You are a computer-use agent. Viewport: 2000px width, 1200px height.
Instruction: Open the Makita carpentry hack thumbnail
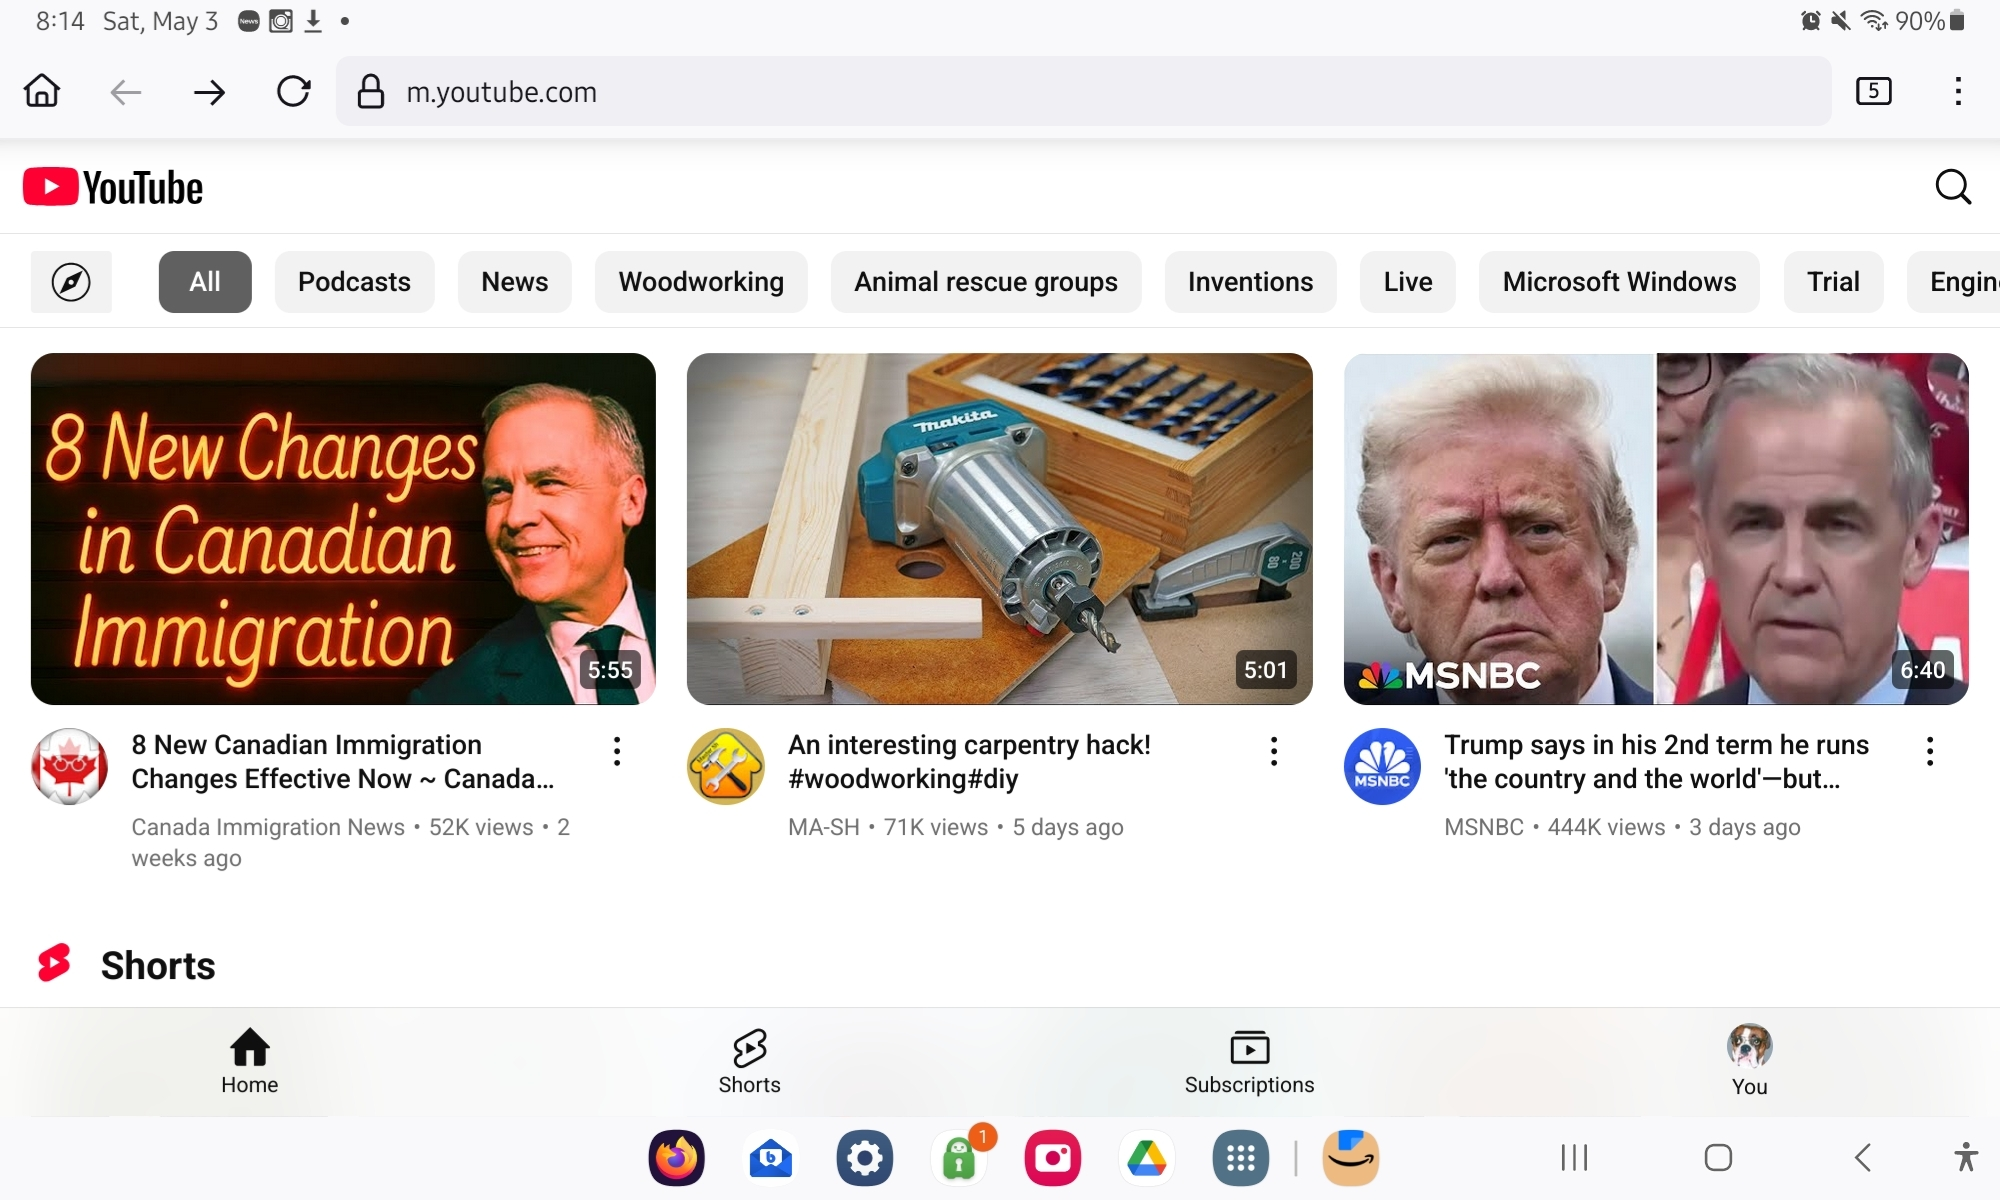click(x=1000, y=529)
